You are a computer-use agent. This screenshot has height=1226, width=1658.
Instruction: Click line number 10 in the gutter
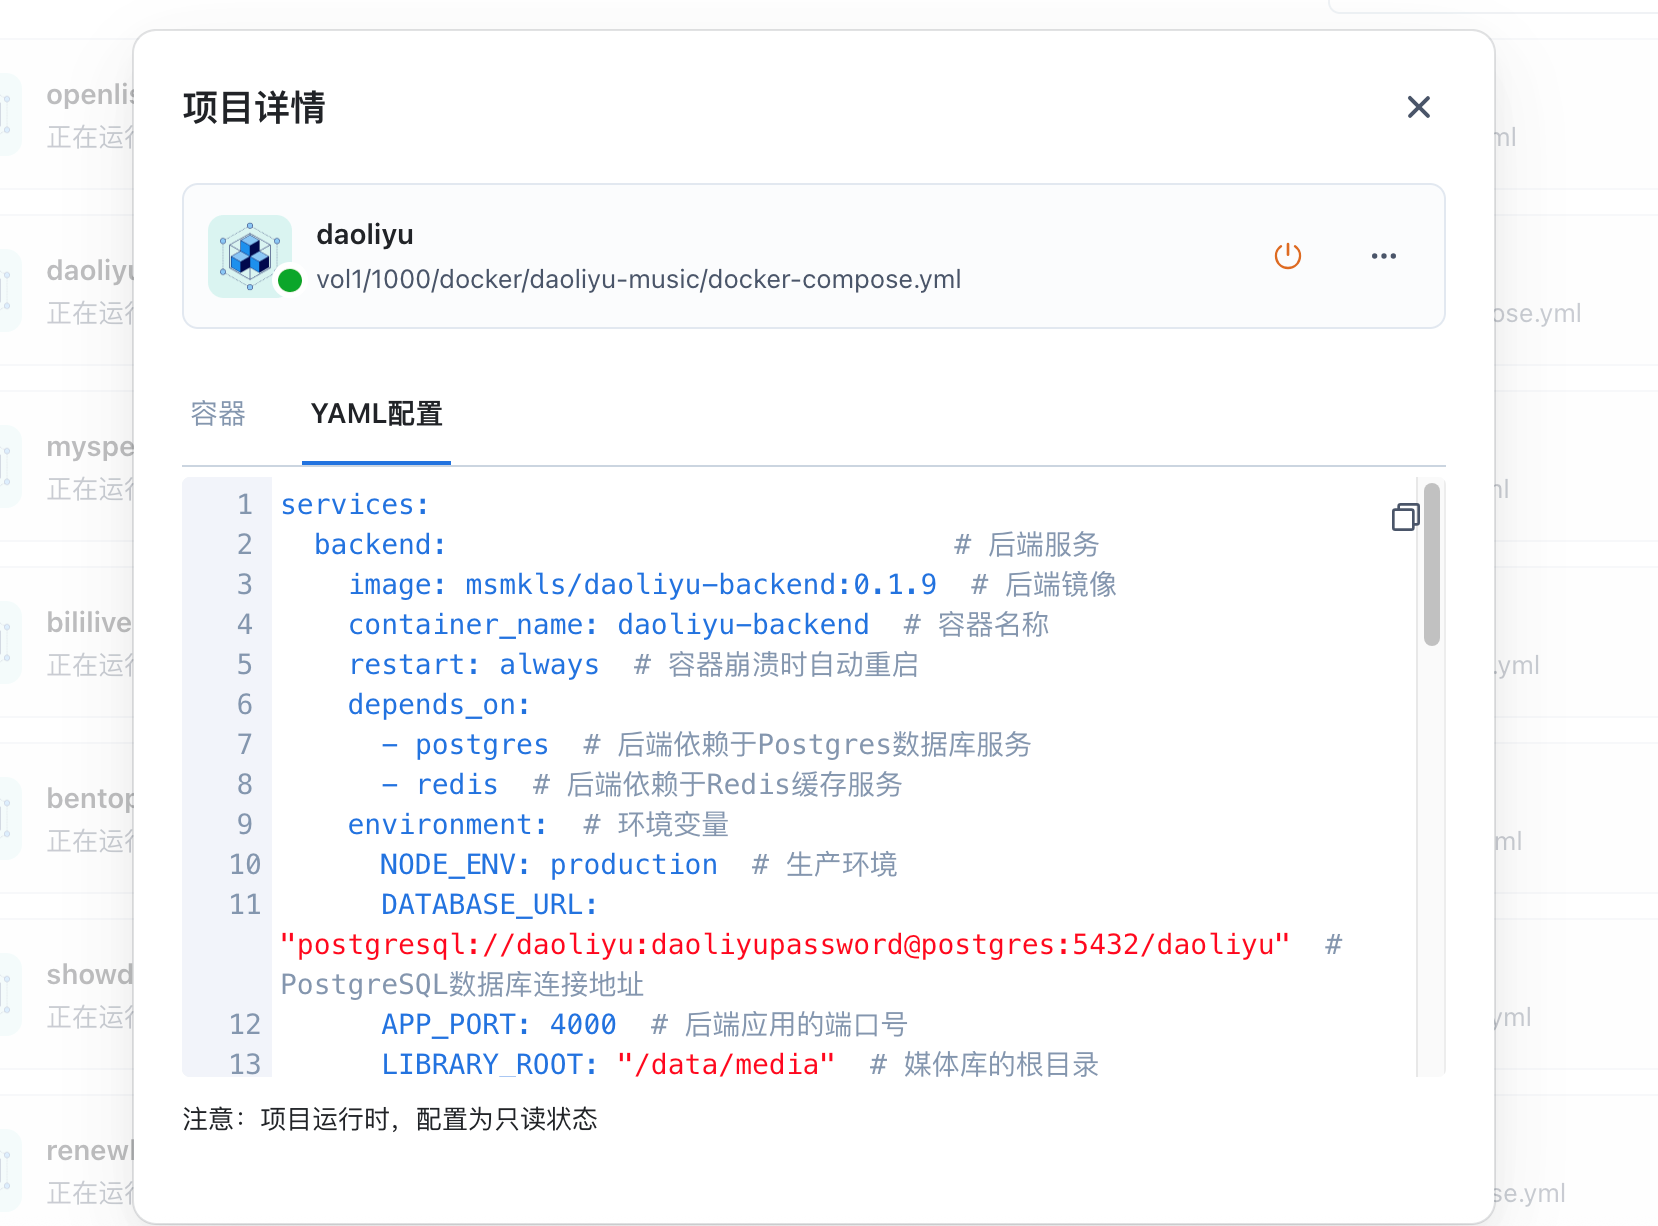click(x=245, y=865)
